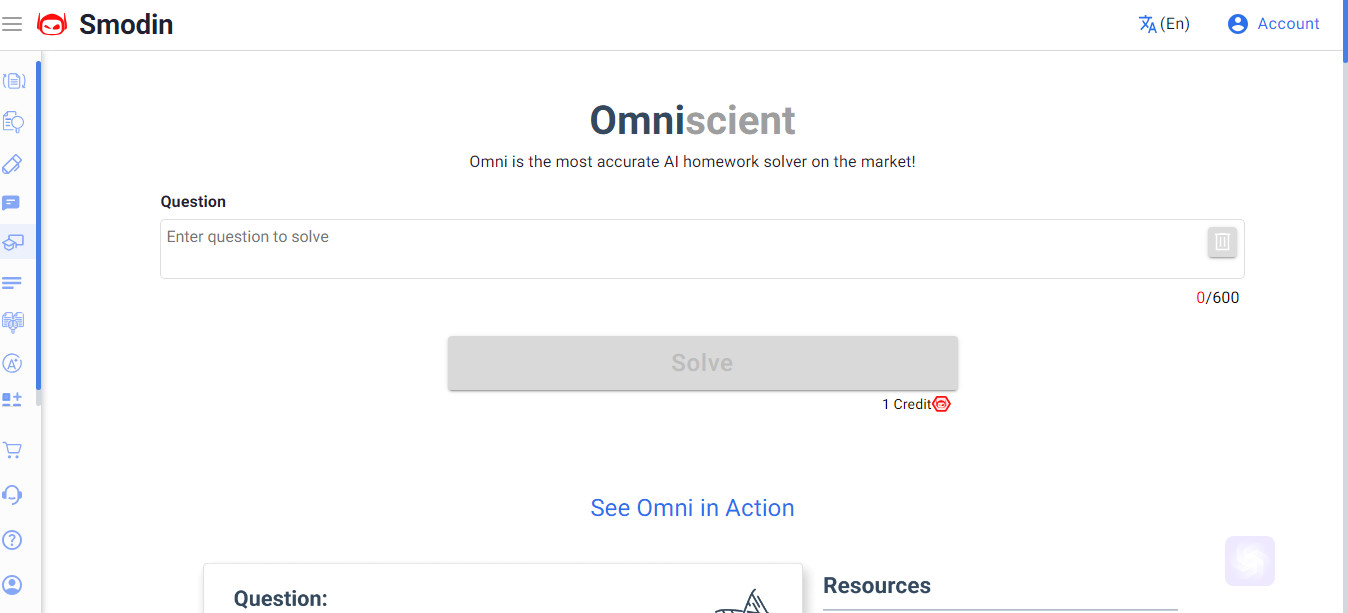Click the greyed Solve button
The width and height of the screenshot is (1348, 613).
(703, 363)
